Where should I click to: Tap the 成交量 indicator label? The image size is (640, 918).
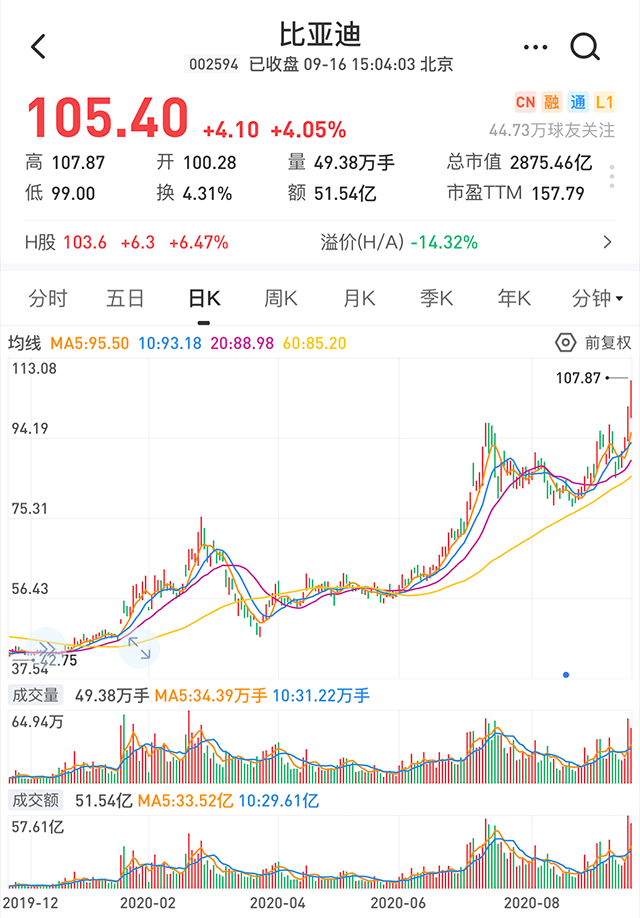[x=36, y=695]
